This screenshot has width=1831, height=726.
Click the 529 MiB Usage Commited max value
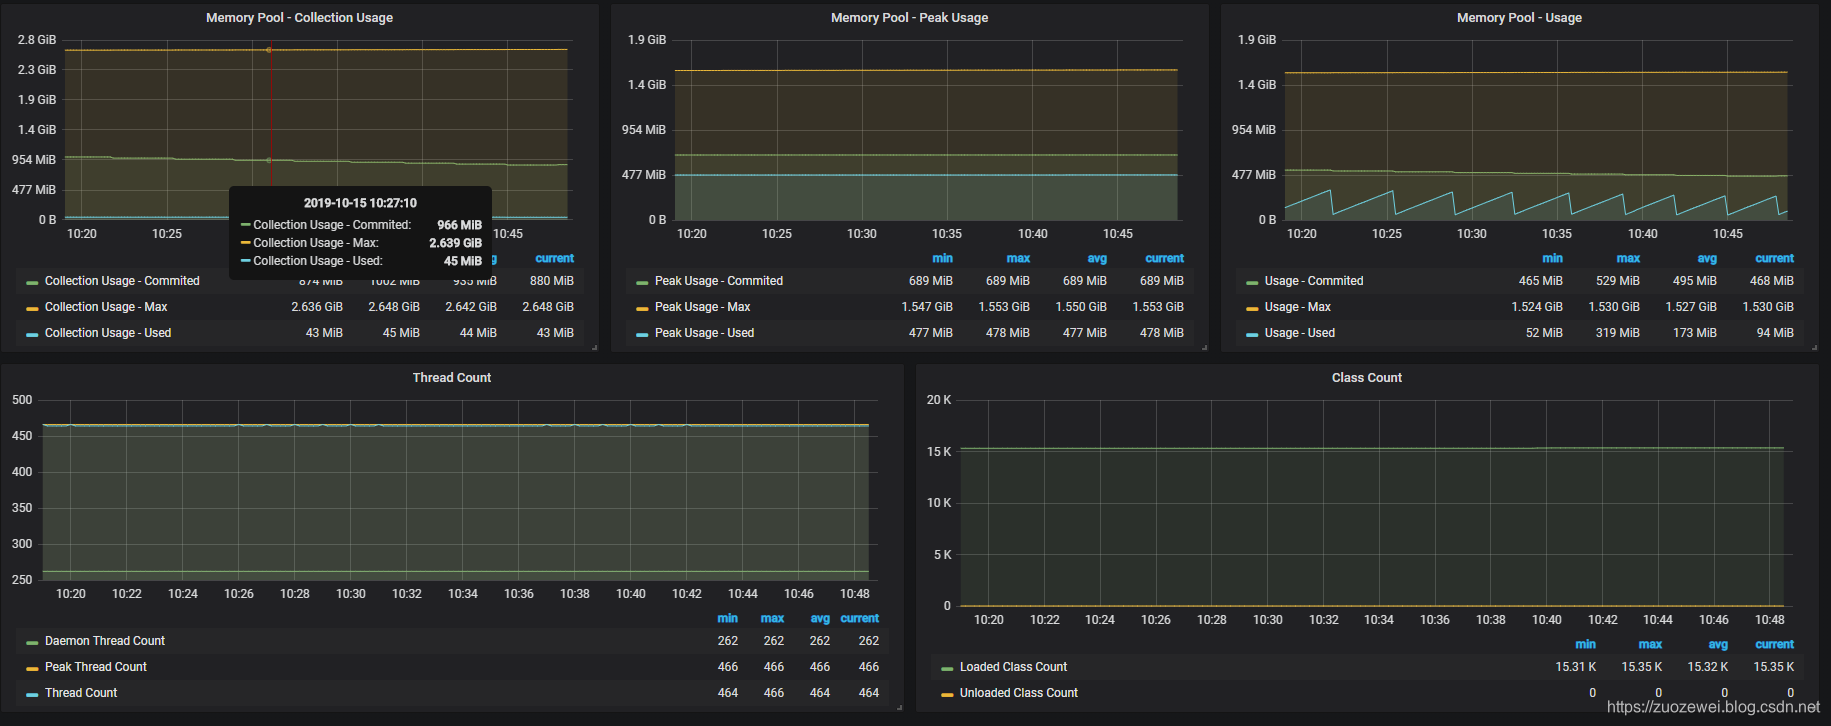click(x=1618, y=281)
